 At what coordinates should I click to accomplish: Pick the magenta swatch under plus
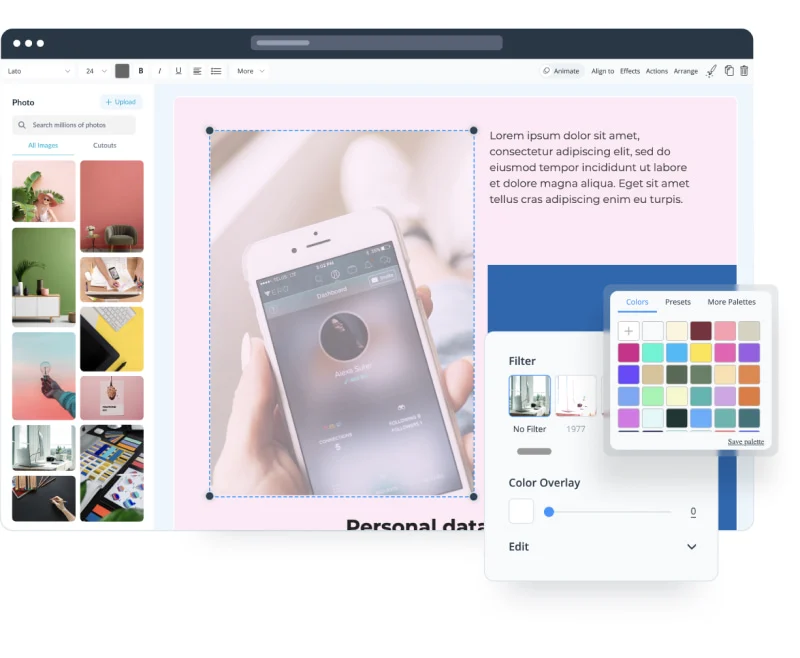point(629,352)
